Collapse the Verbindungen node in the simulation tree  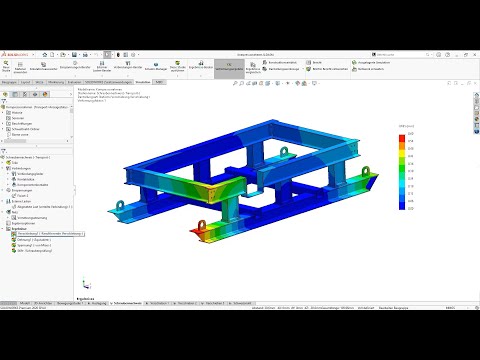pos(3,168)
